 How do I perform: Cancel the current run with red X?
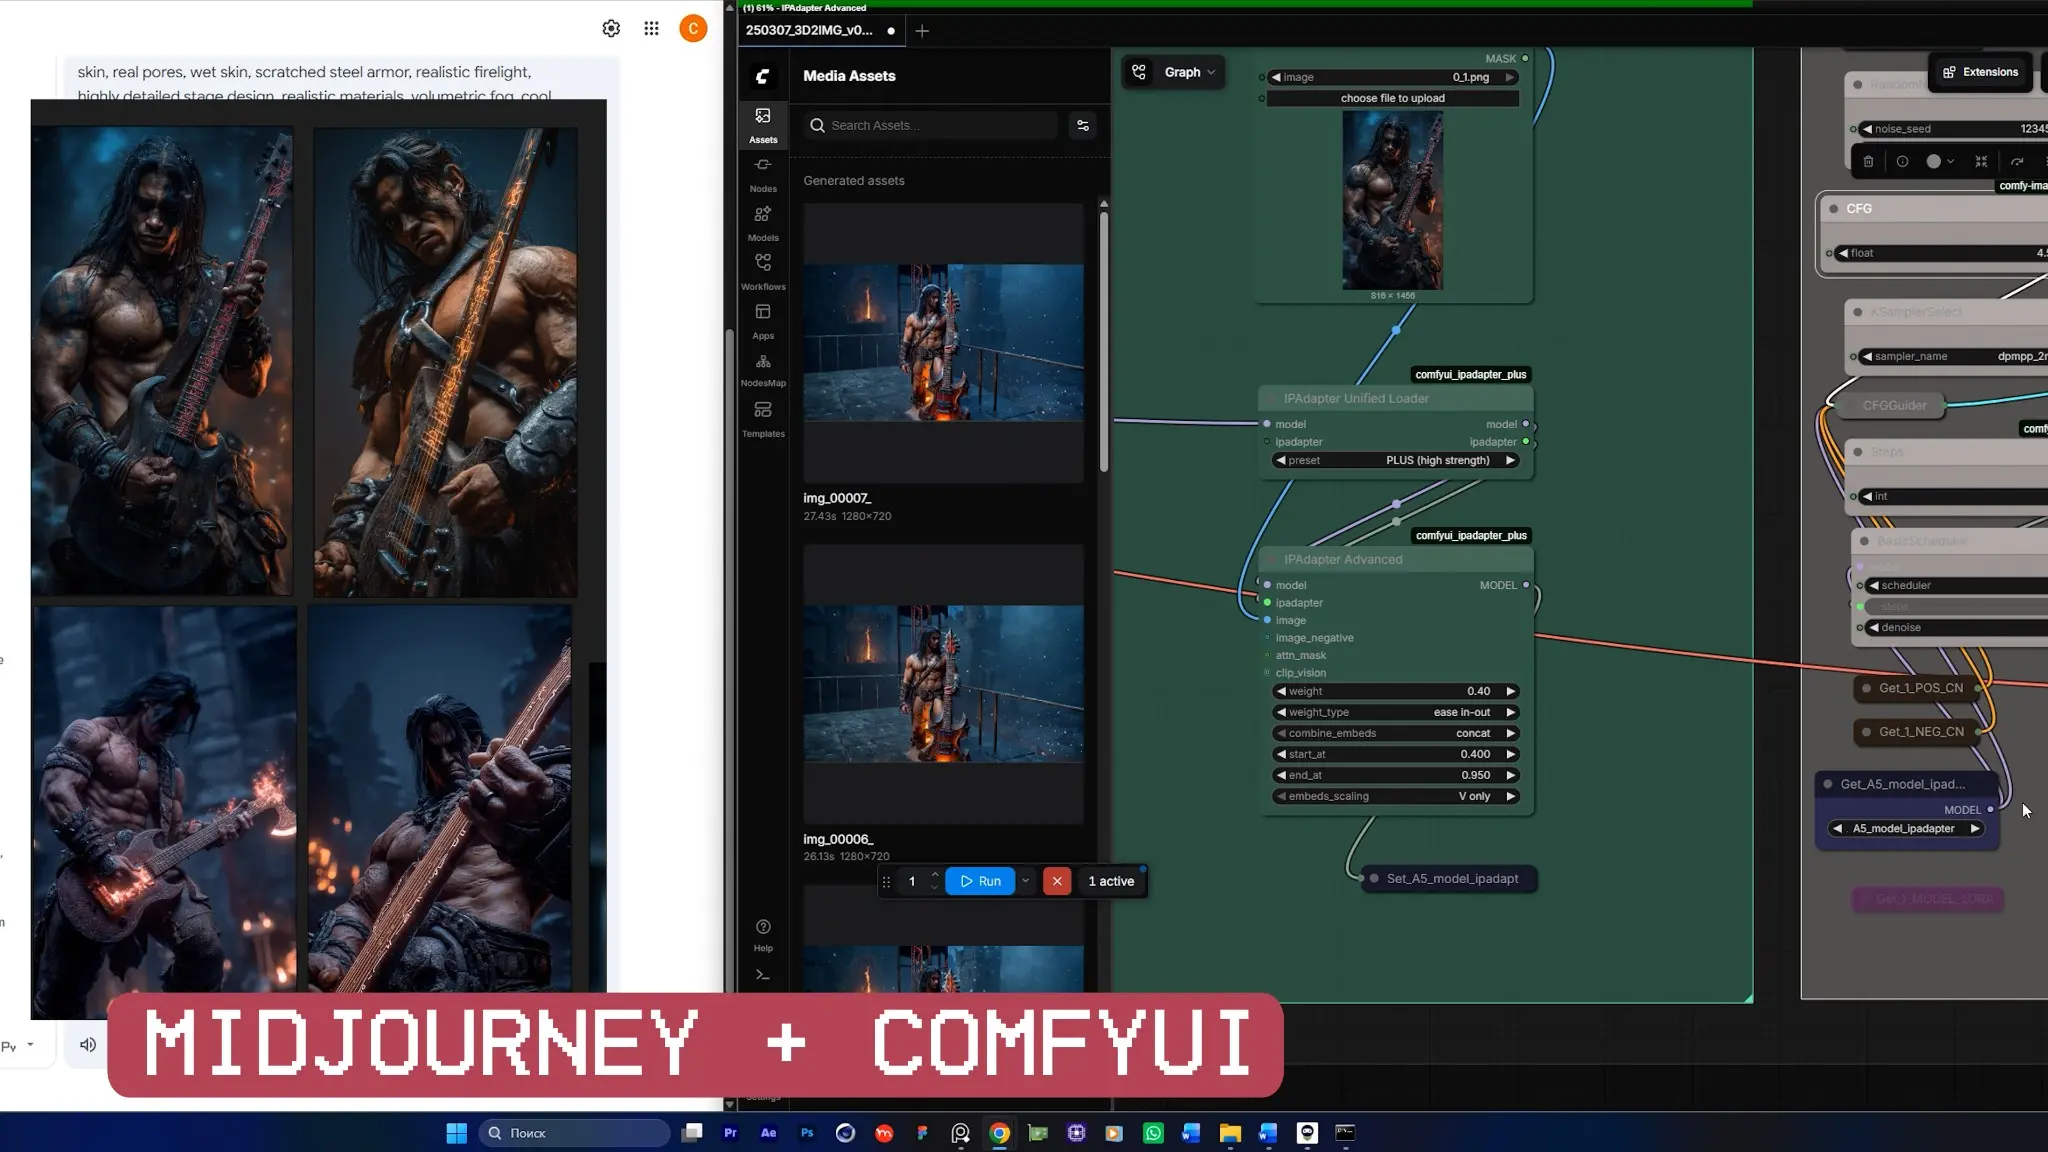[x=1057, y=881]
